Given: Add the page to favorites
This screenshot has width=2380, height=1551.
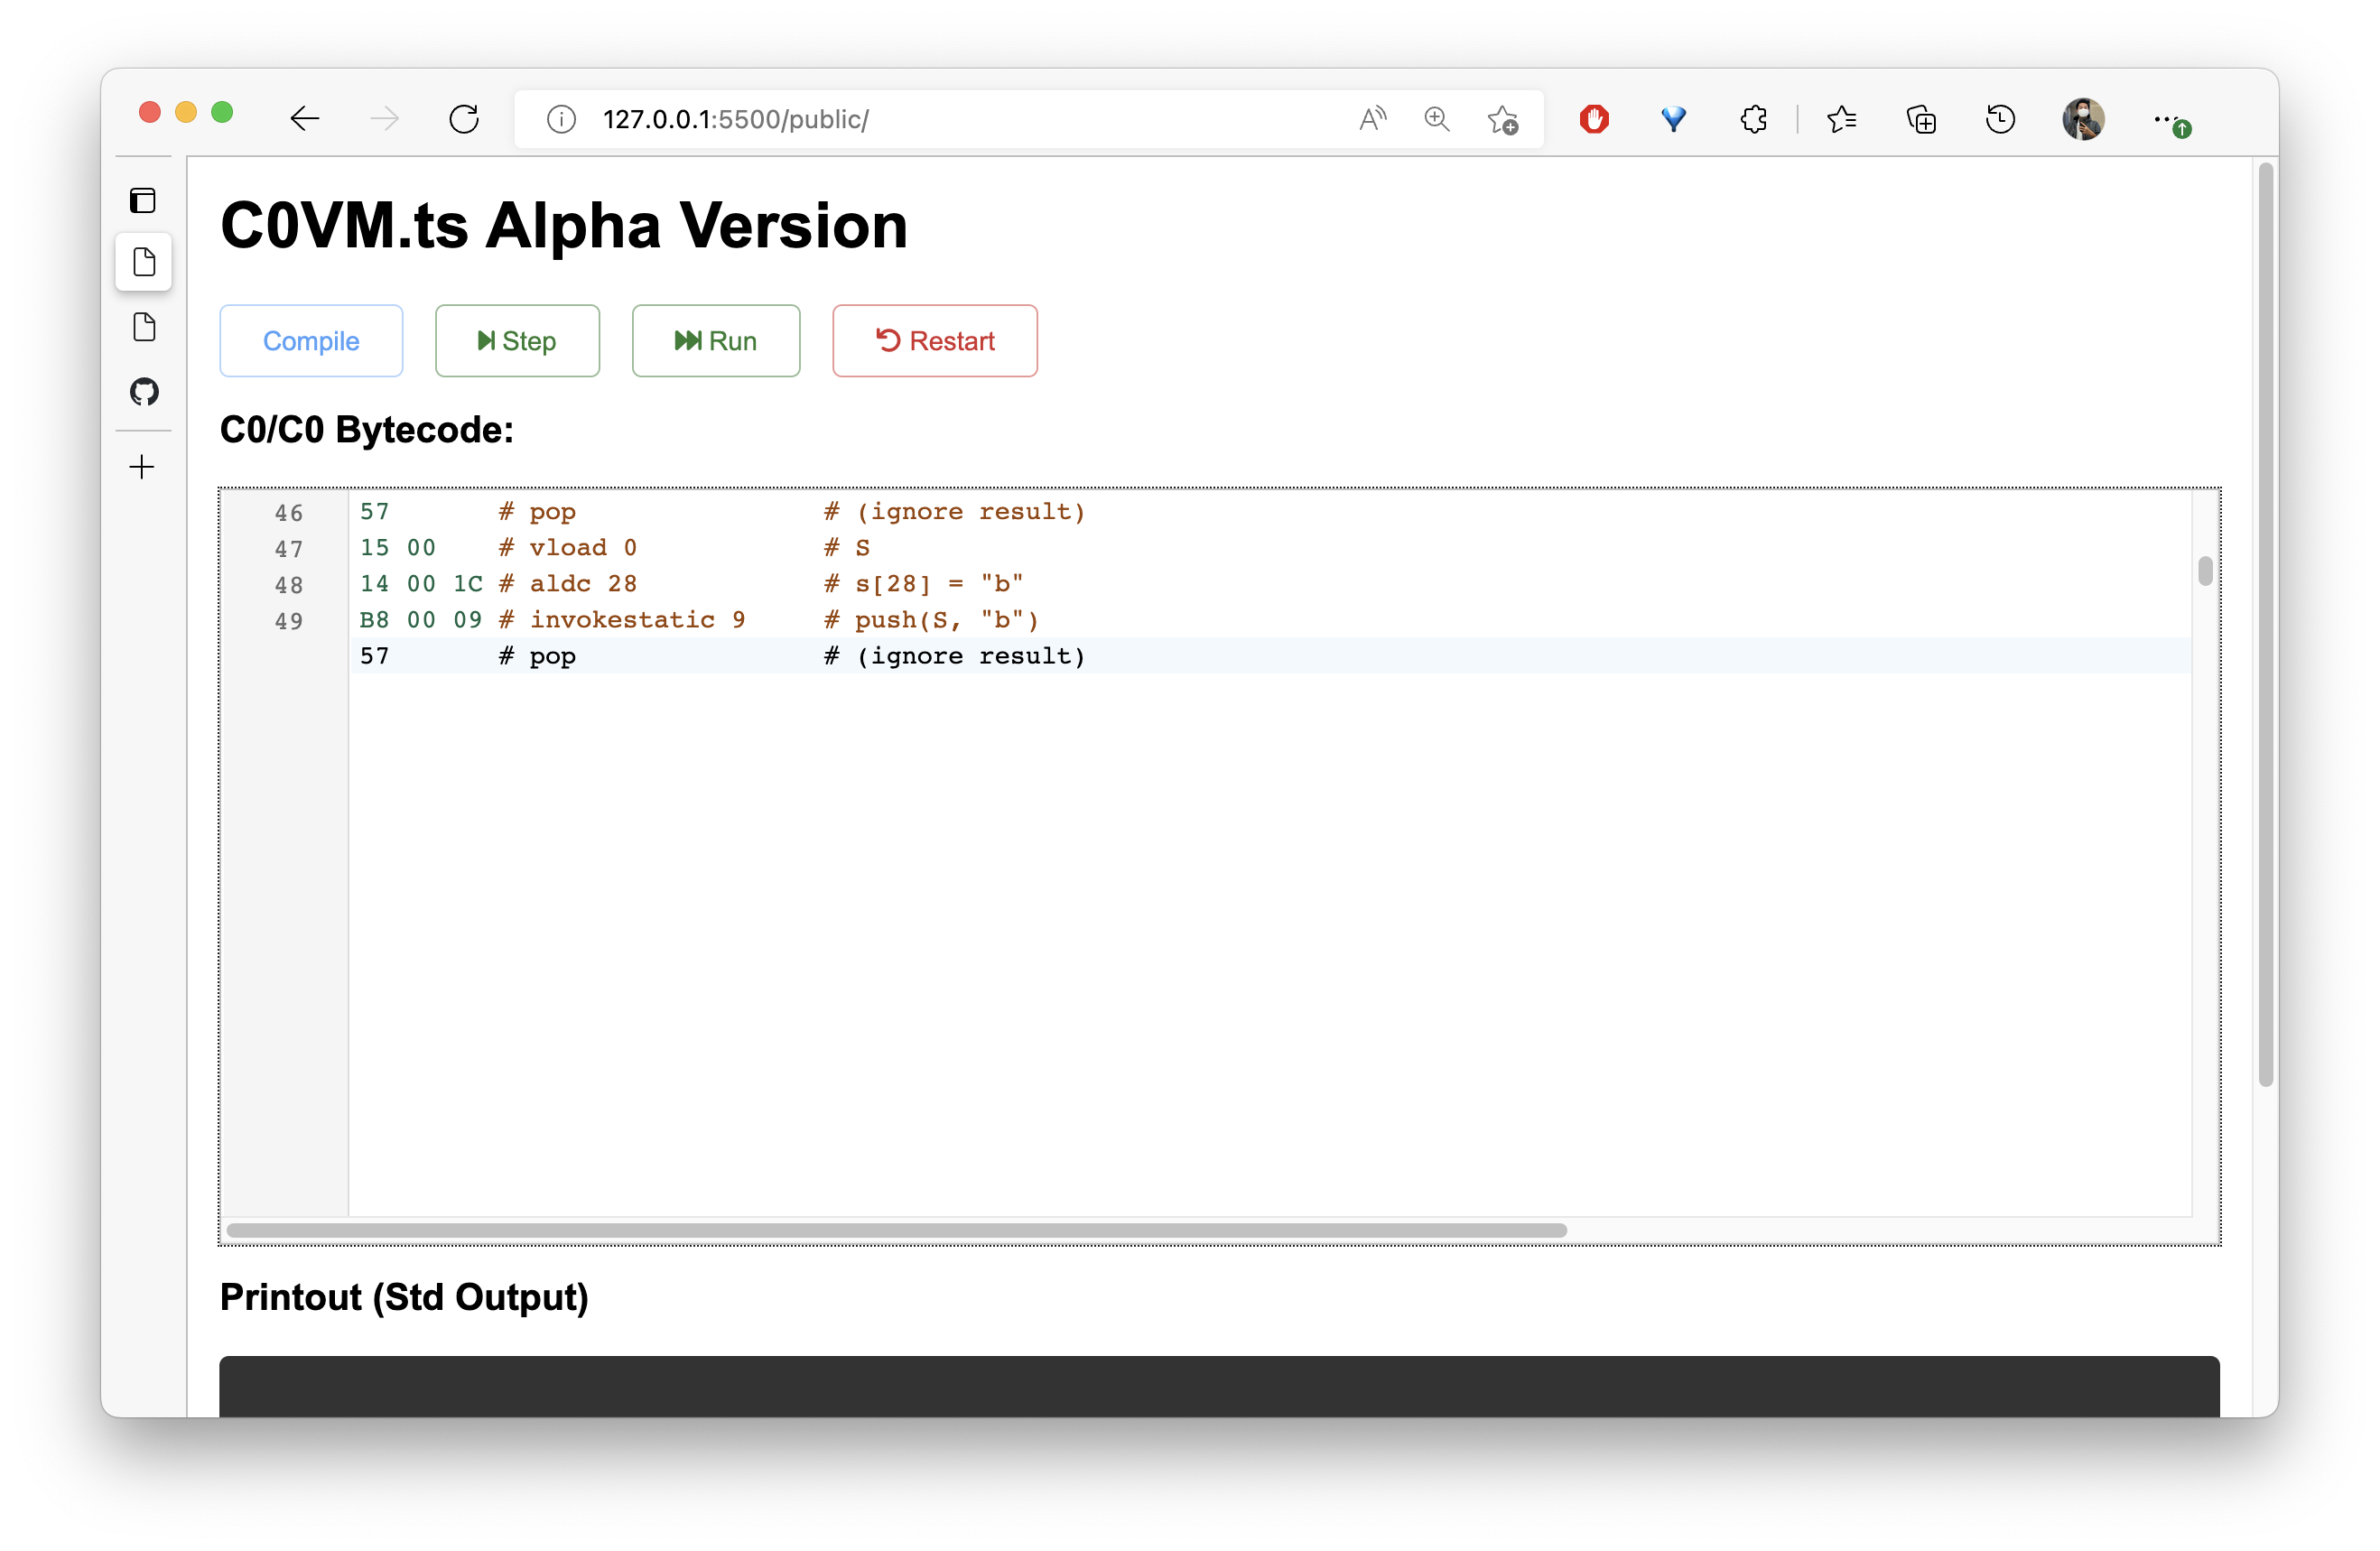Looking at the screenshot, I should tap(1503, 119).
